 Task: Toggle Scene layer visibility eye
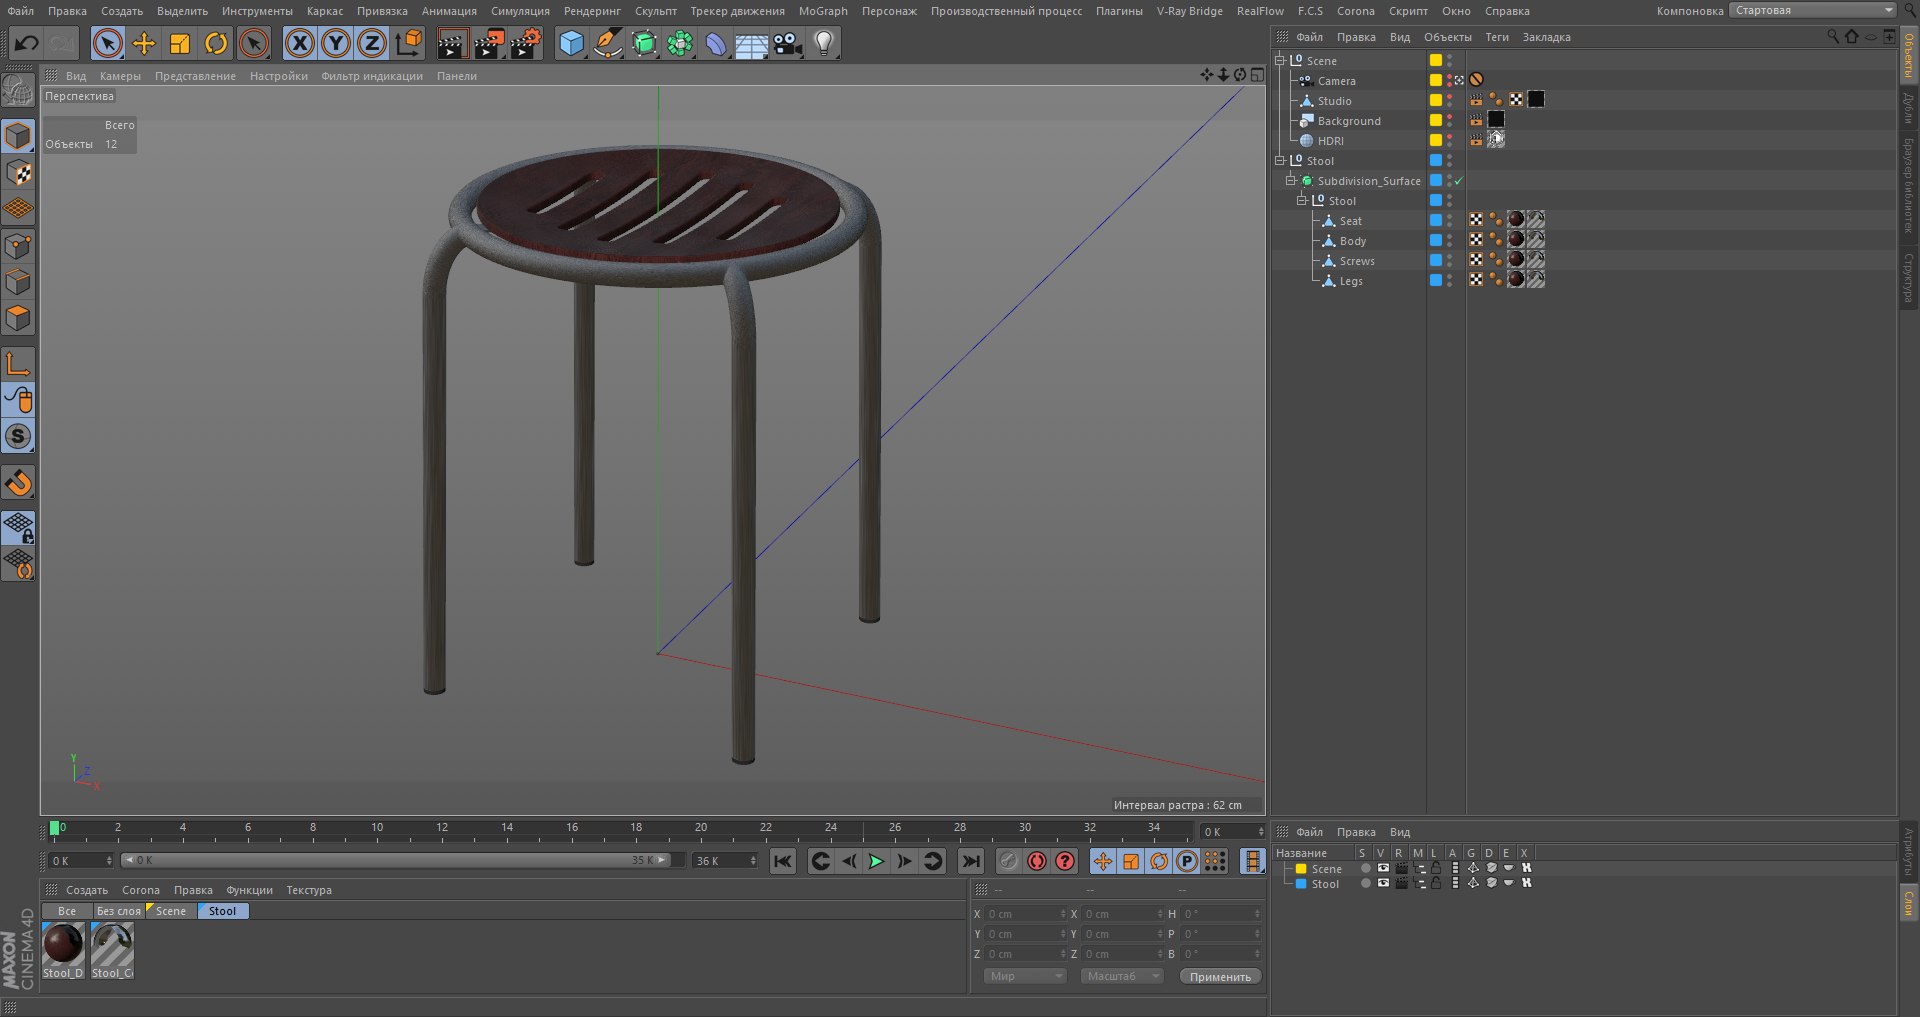[1383, 868]
